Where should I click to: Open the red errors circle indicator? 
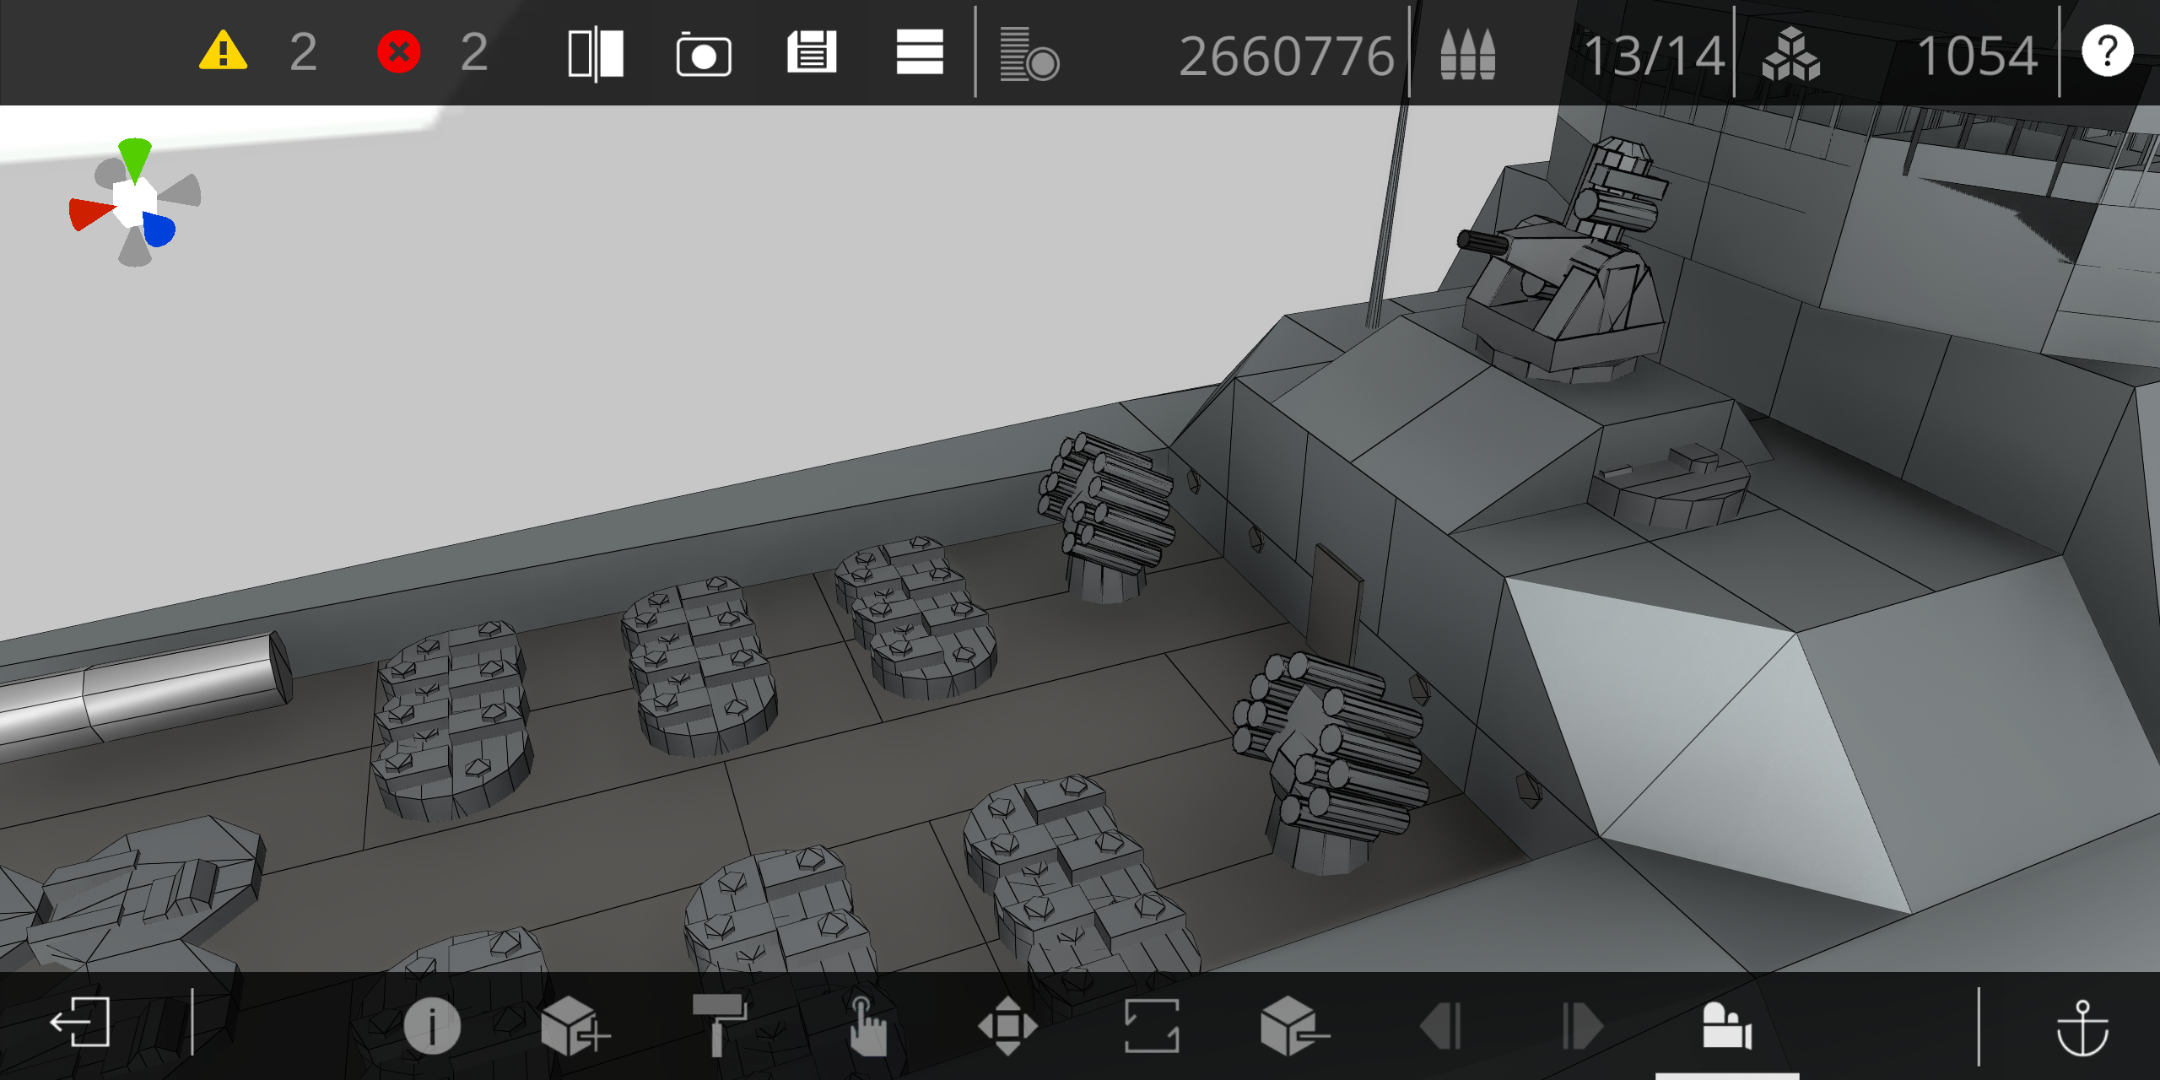(x=398, y=52)
